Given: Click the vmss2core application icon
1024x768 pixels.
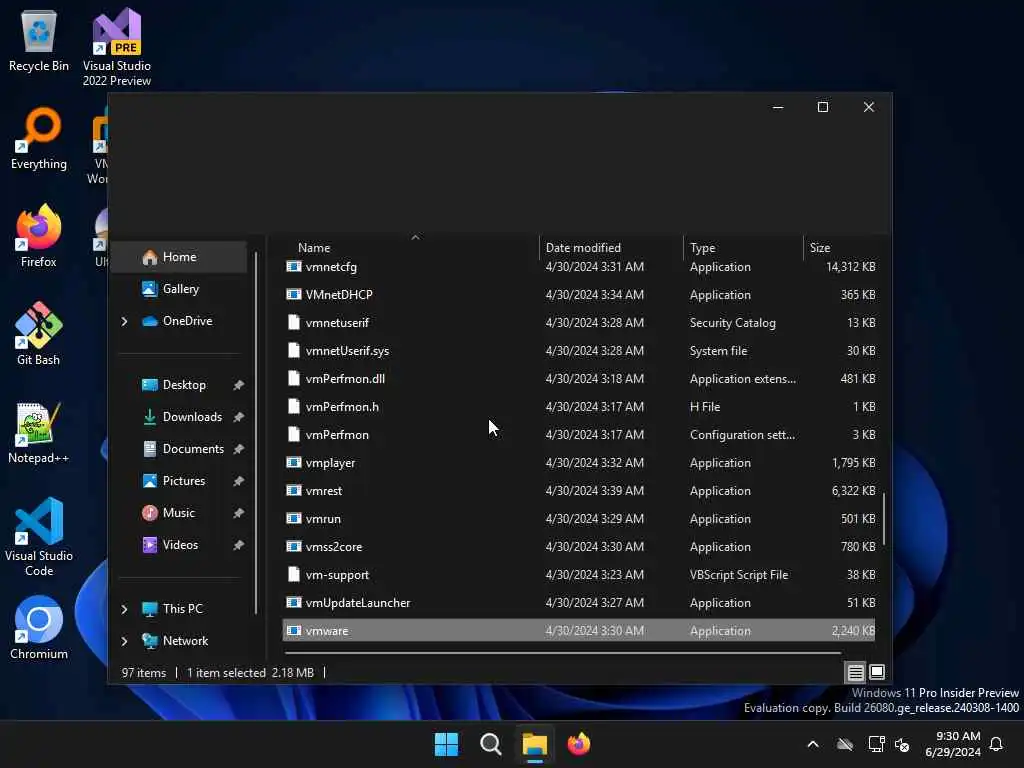Looking at the screenshot, I should [294, 547].
